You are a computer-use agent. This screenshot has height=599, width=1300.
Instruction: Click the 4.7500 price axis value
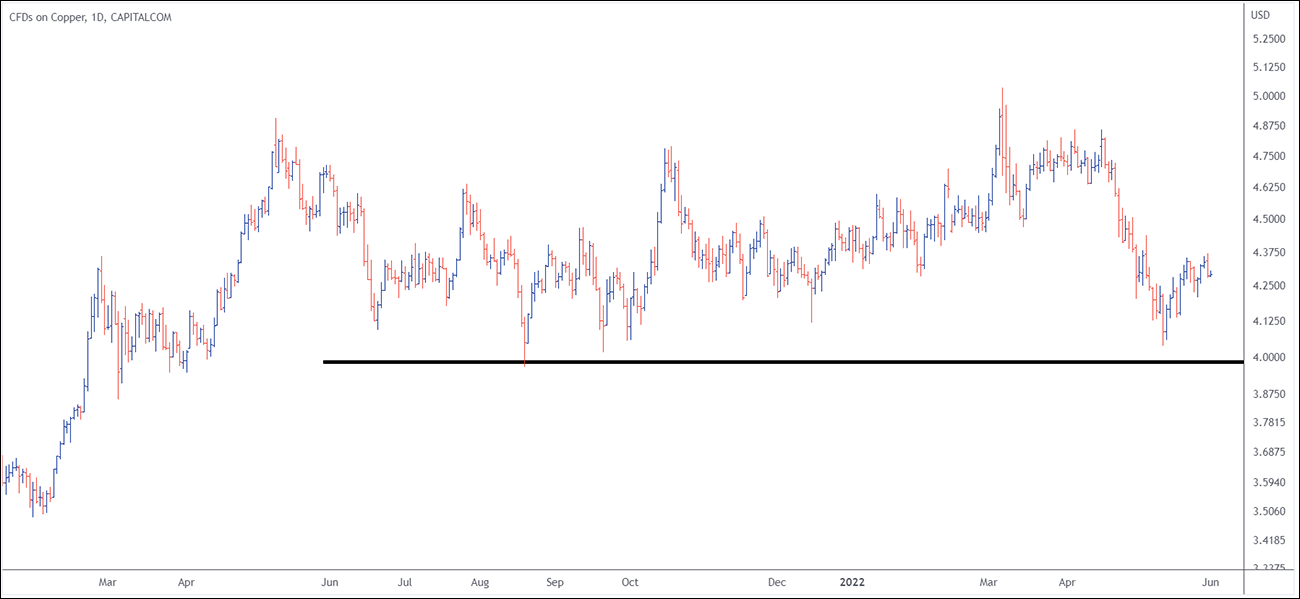[1269, 157]
